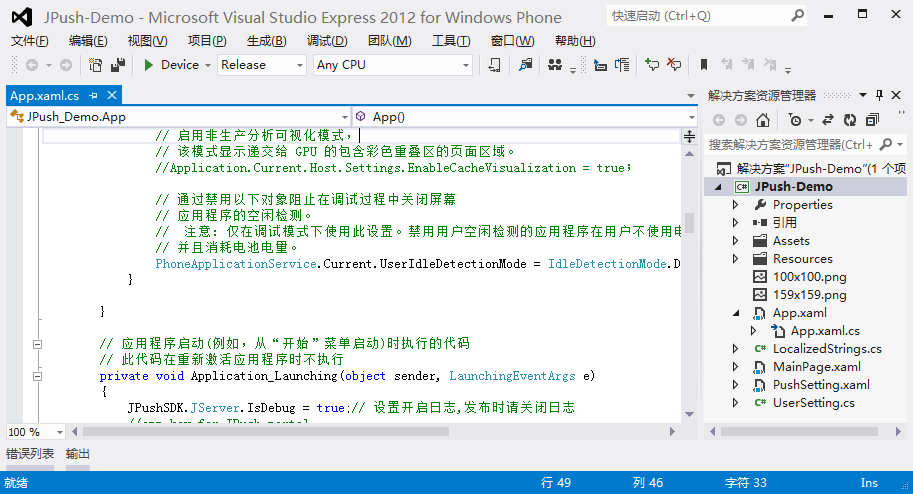913x494 pixels.
Task: Click the navigate backward arrow in toolbar
Action: [32, 65]
